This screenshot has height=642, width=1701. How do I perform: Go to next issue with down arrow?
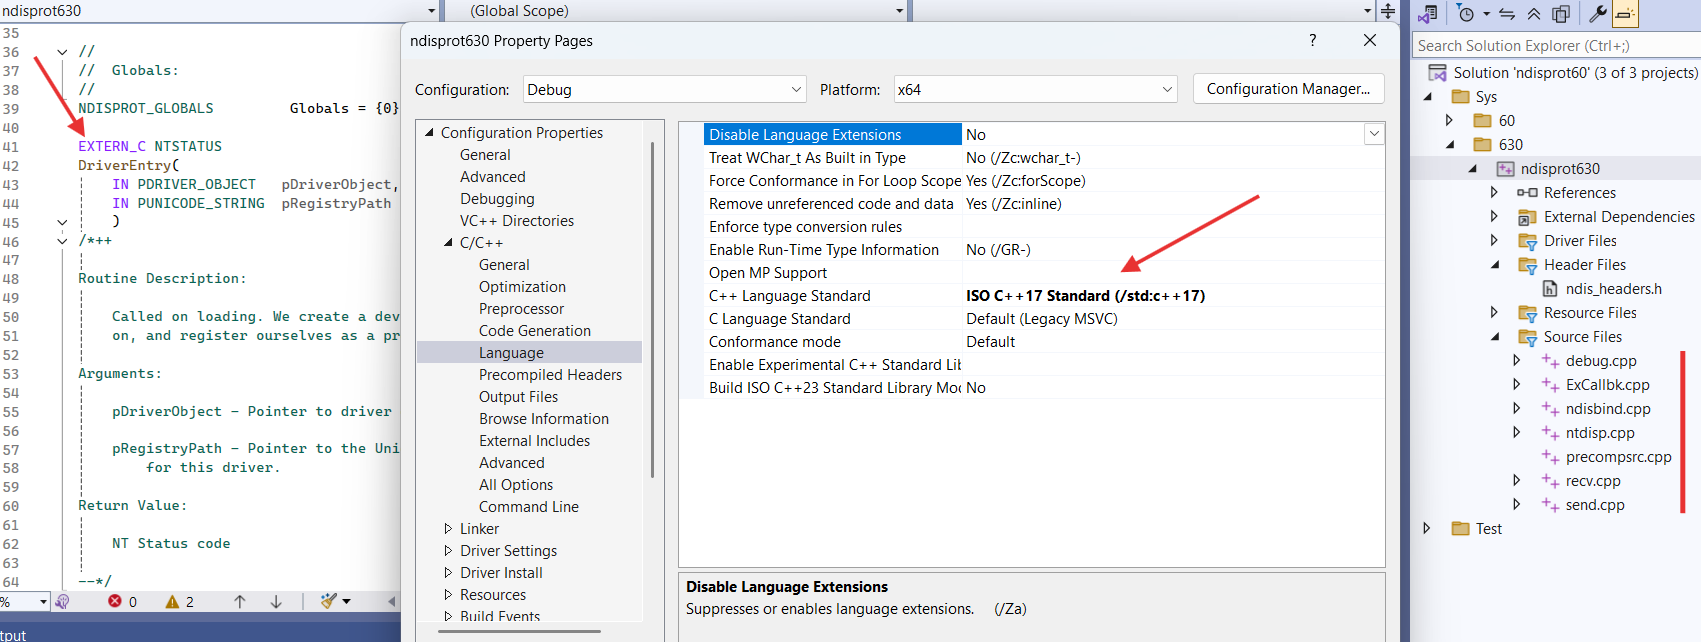point(276,601)
